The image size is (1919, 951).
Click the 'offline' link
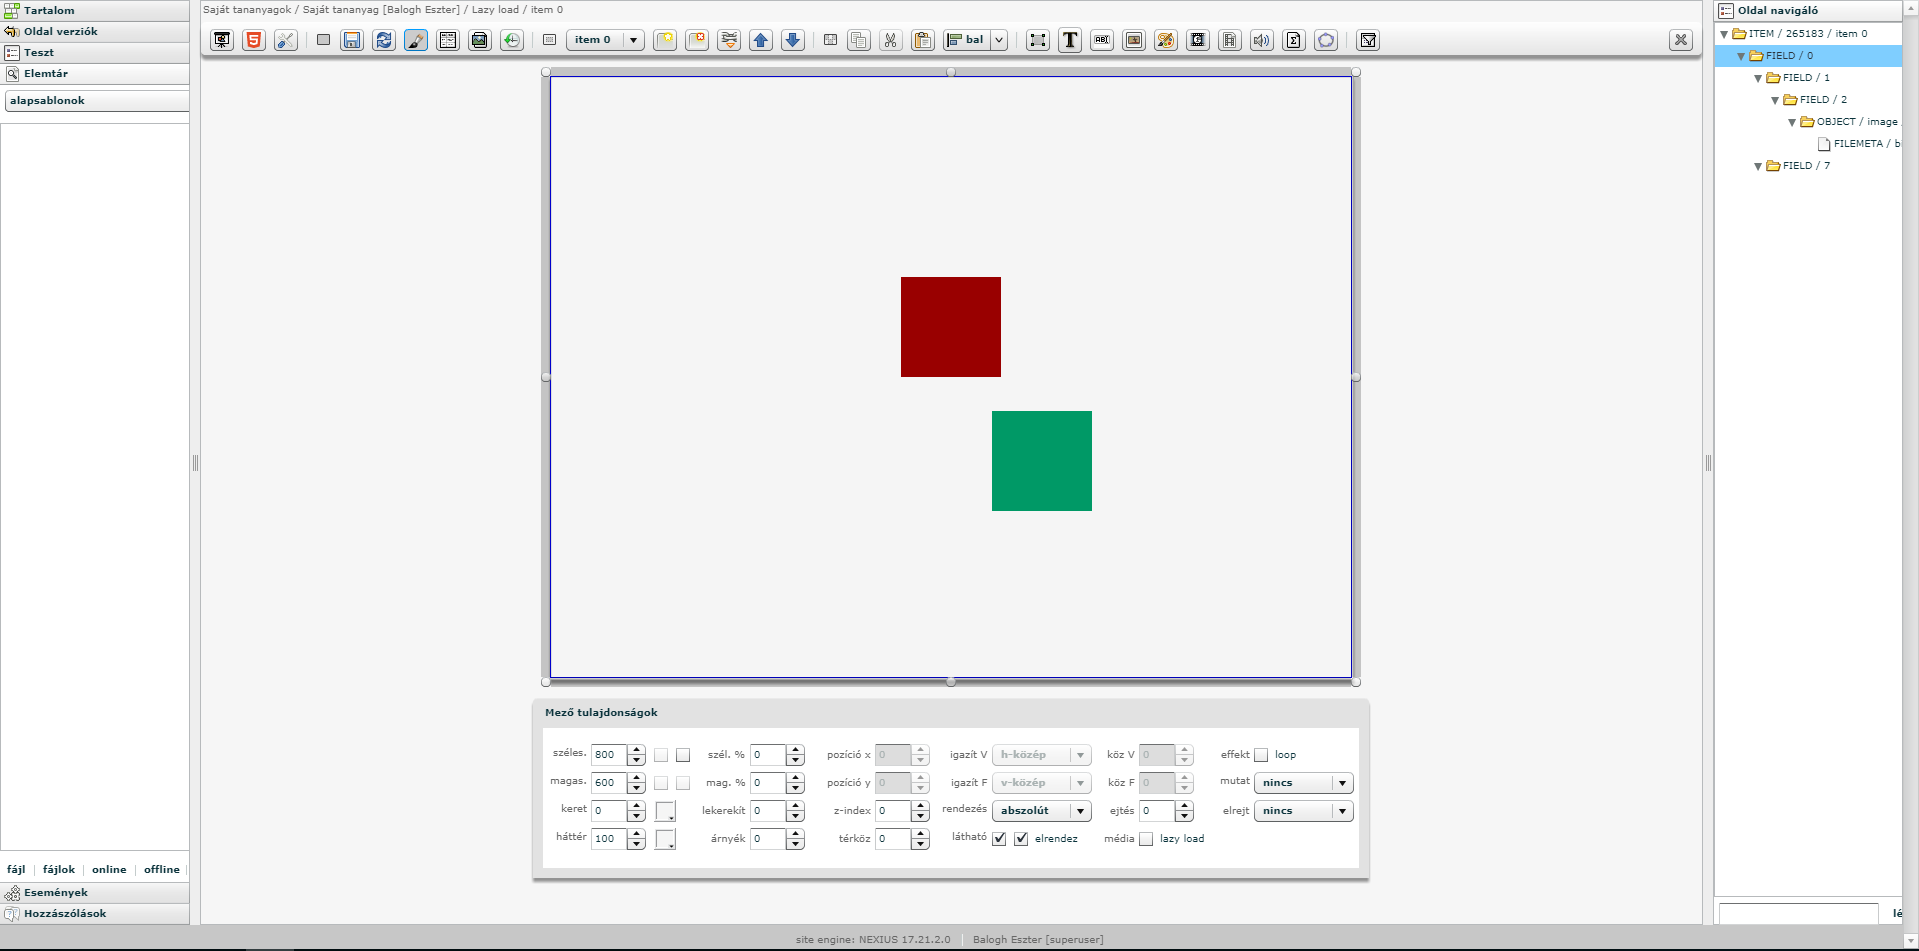(161, 870)
